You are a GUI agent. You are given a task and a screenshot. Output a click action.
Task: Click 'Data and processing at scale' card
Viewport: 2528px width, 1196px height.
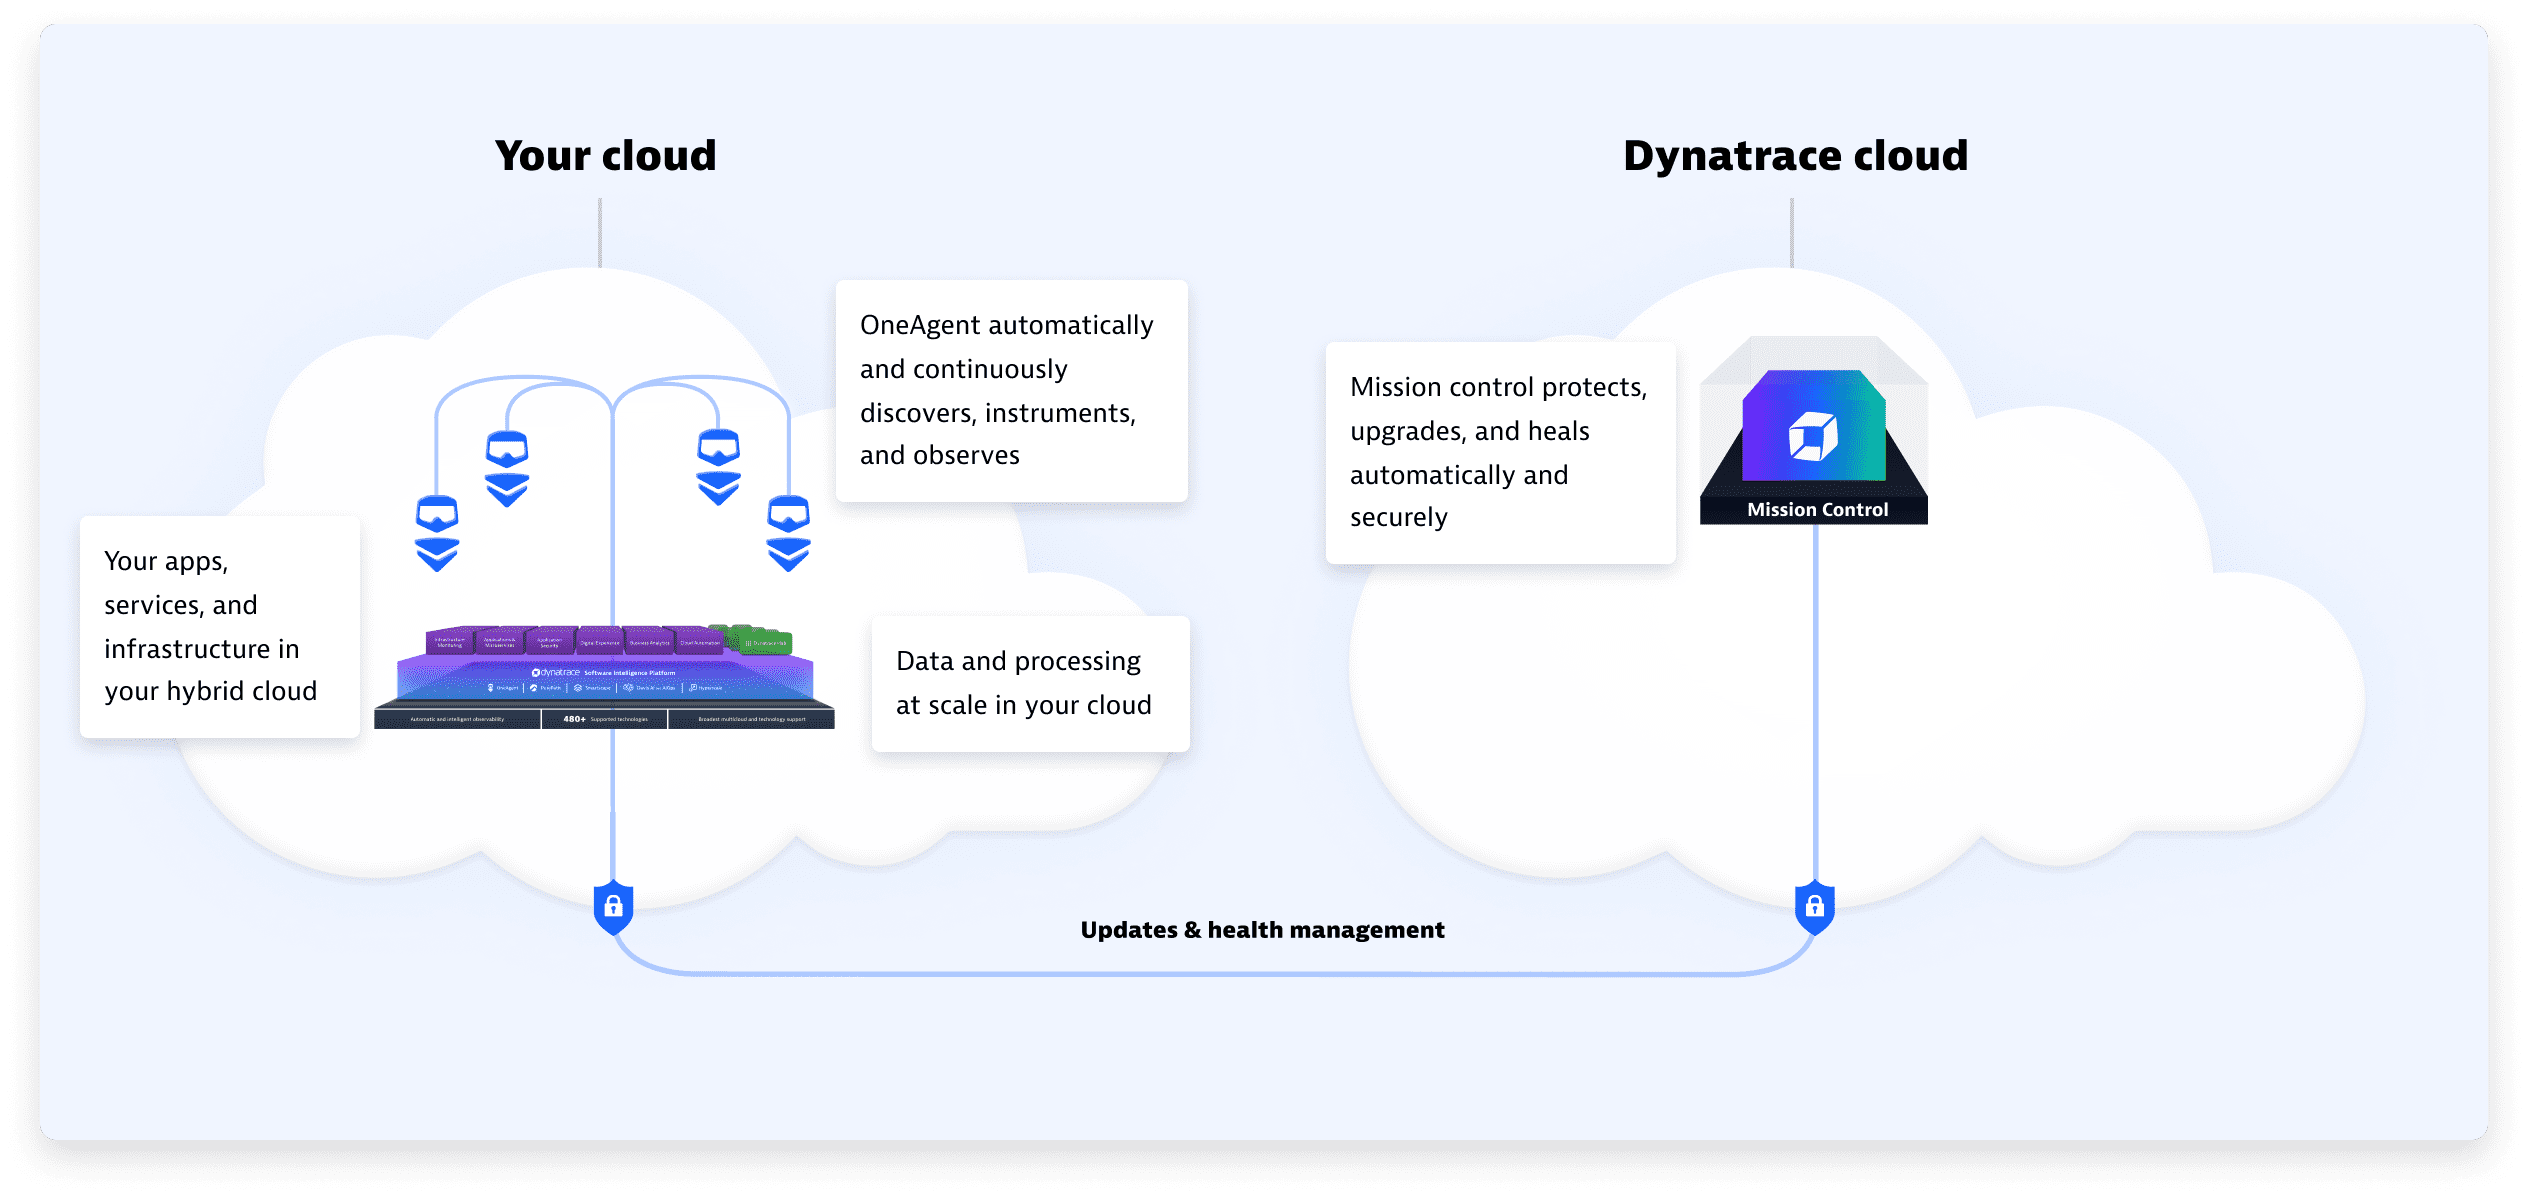point(1030,684)
